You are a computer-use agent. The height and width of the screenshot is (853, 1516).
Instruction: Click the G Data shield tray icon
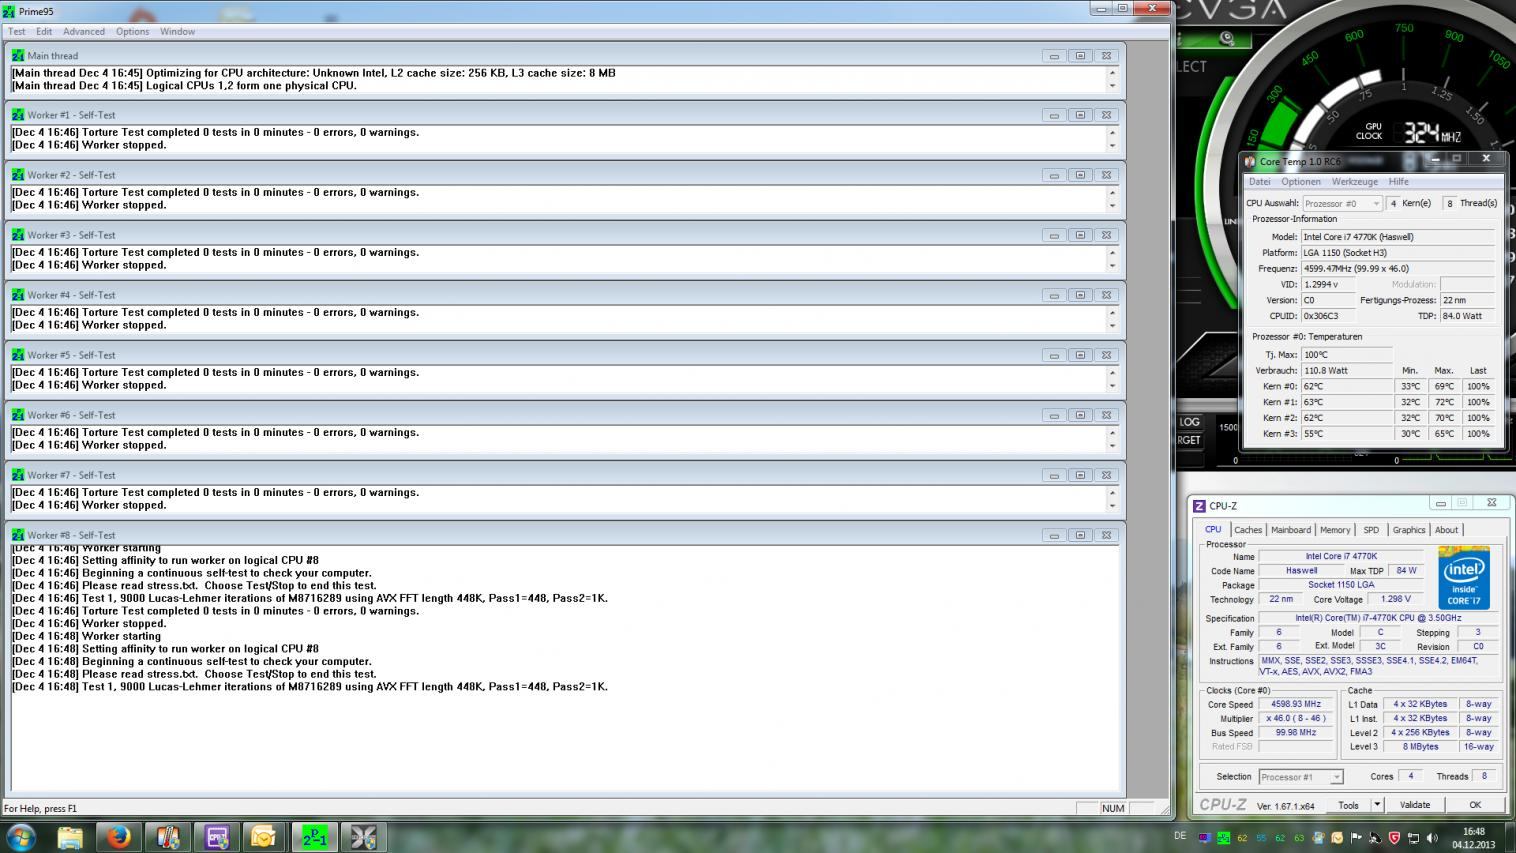tap(1394, 838)
